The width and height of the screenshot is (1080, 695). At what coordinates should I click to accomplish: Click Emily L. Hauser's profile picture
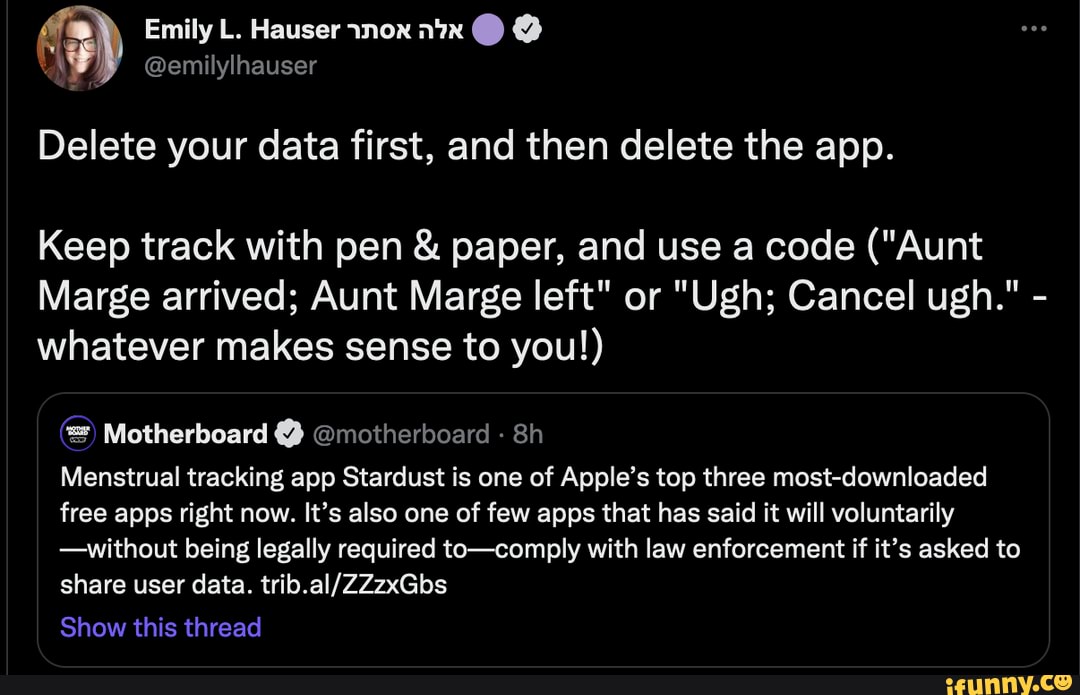point(79,46)
